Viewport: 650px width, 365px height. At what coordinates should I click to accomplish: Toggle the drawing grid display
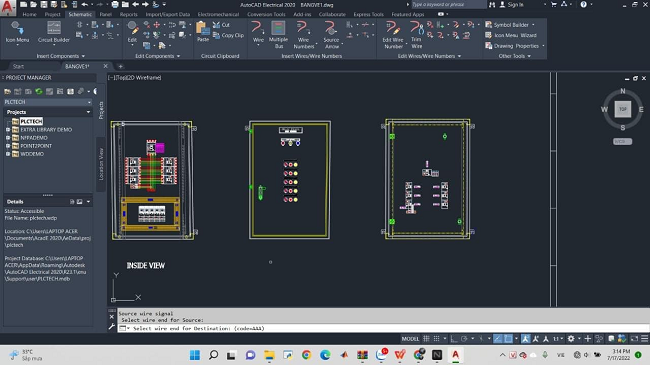click(426, 339)
